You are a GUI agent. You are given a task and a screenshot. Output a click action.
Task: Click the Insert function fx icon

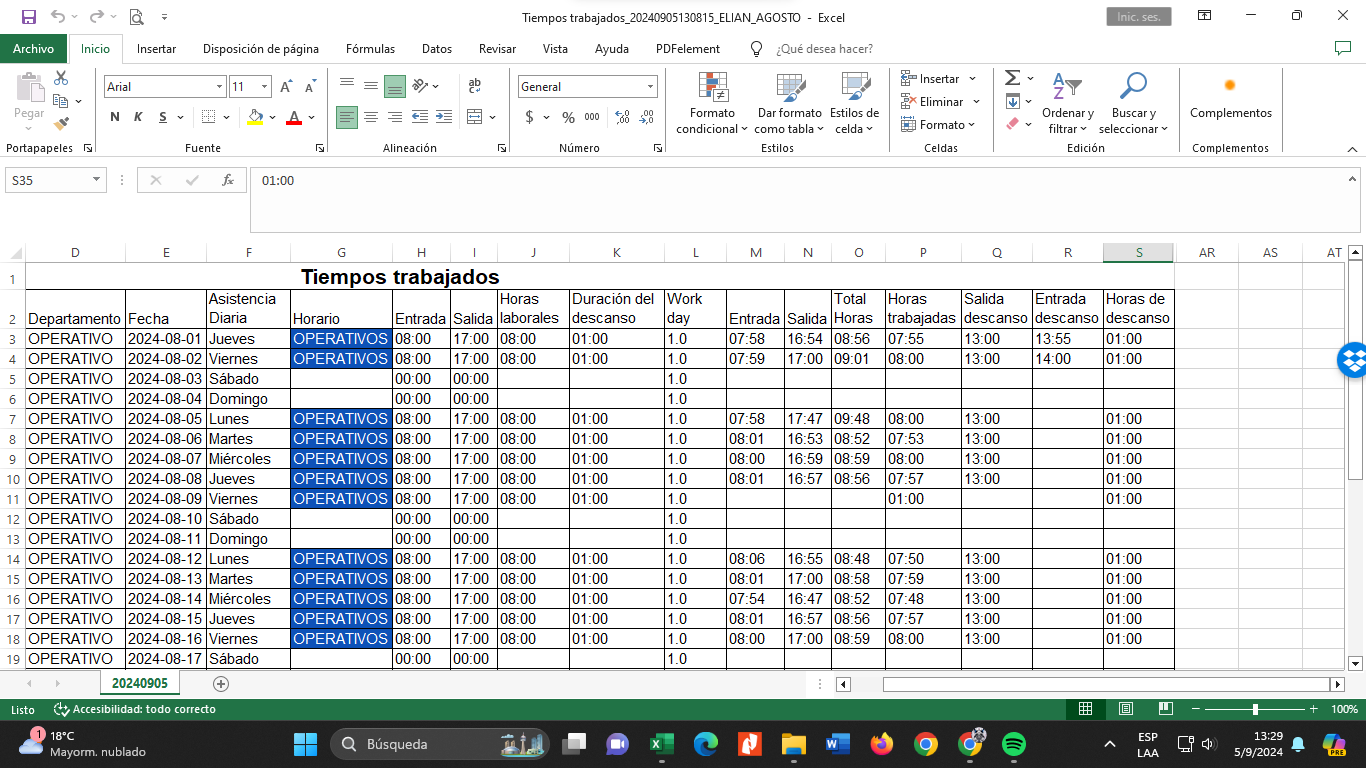[228, 180]
